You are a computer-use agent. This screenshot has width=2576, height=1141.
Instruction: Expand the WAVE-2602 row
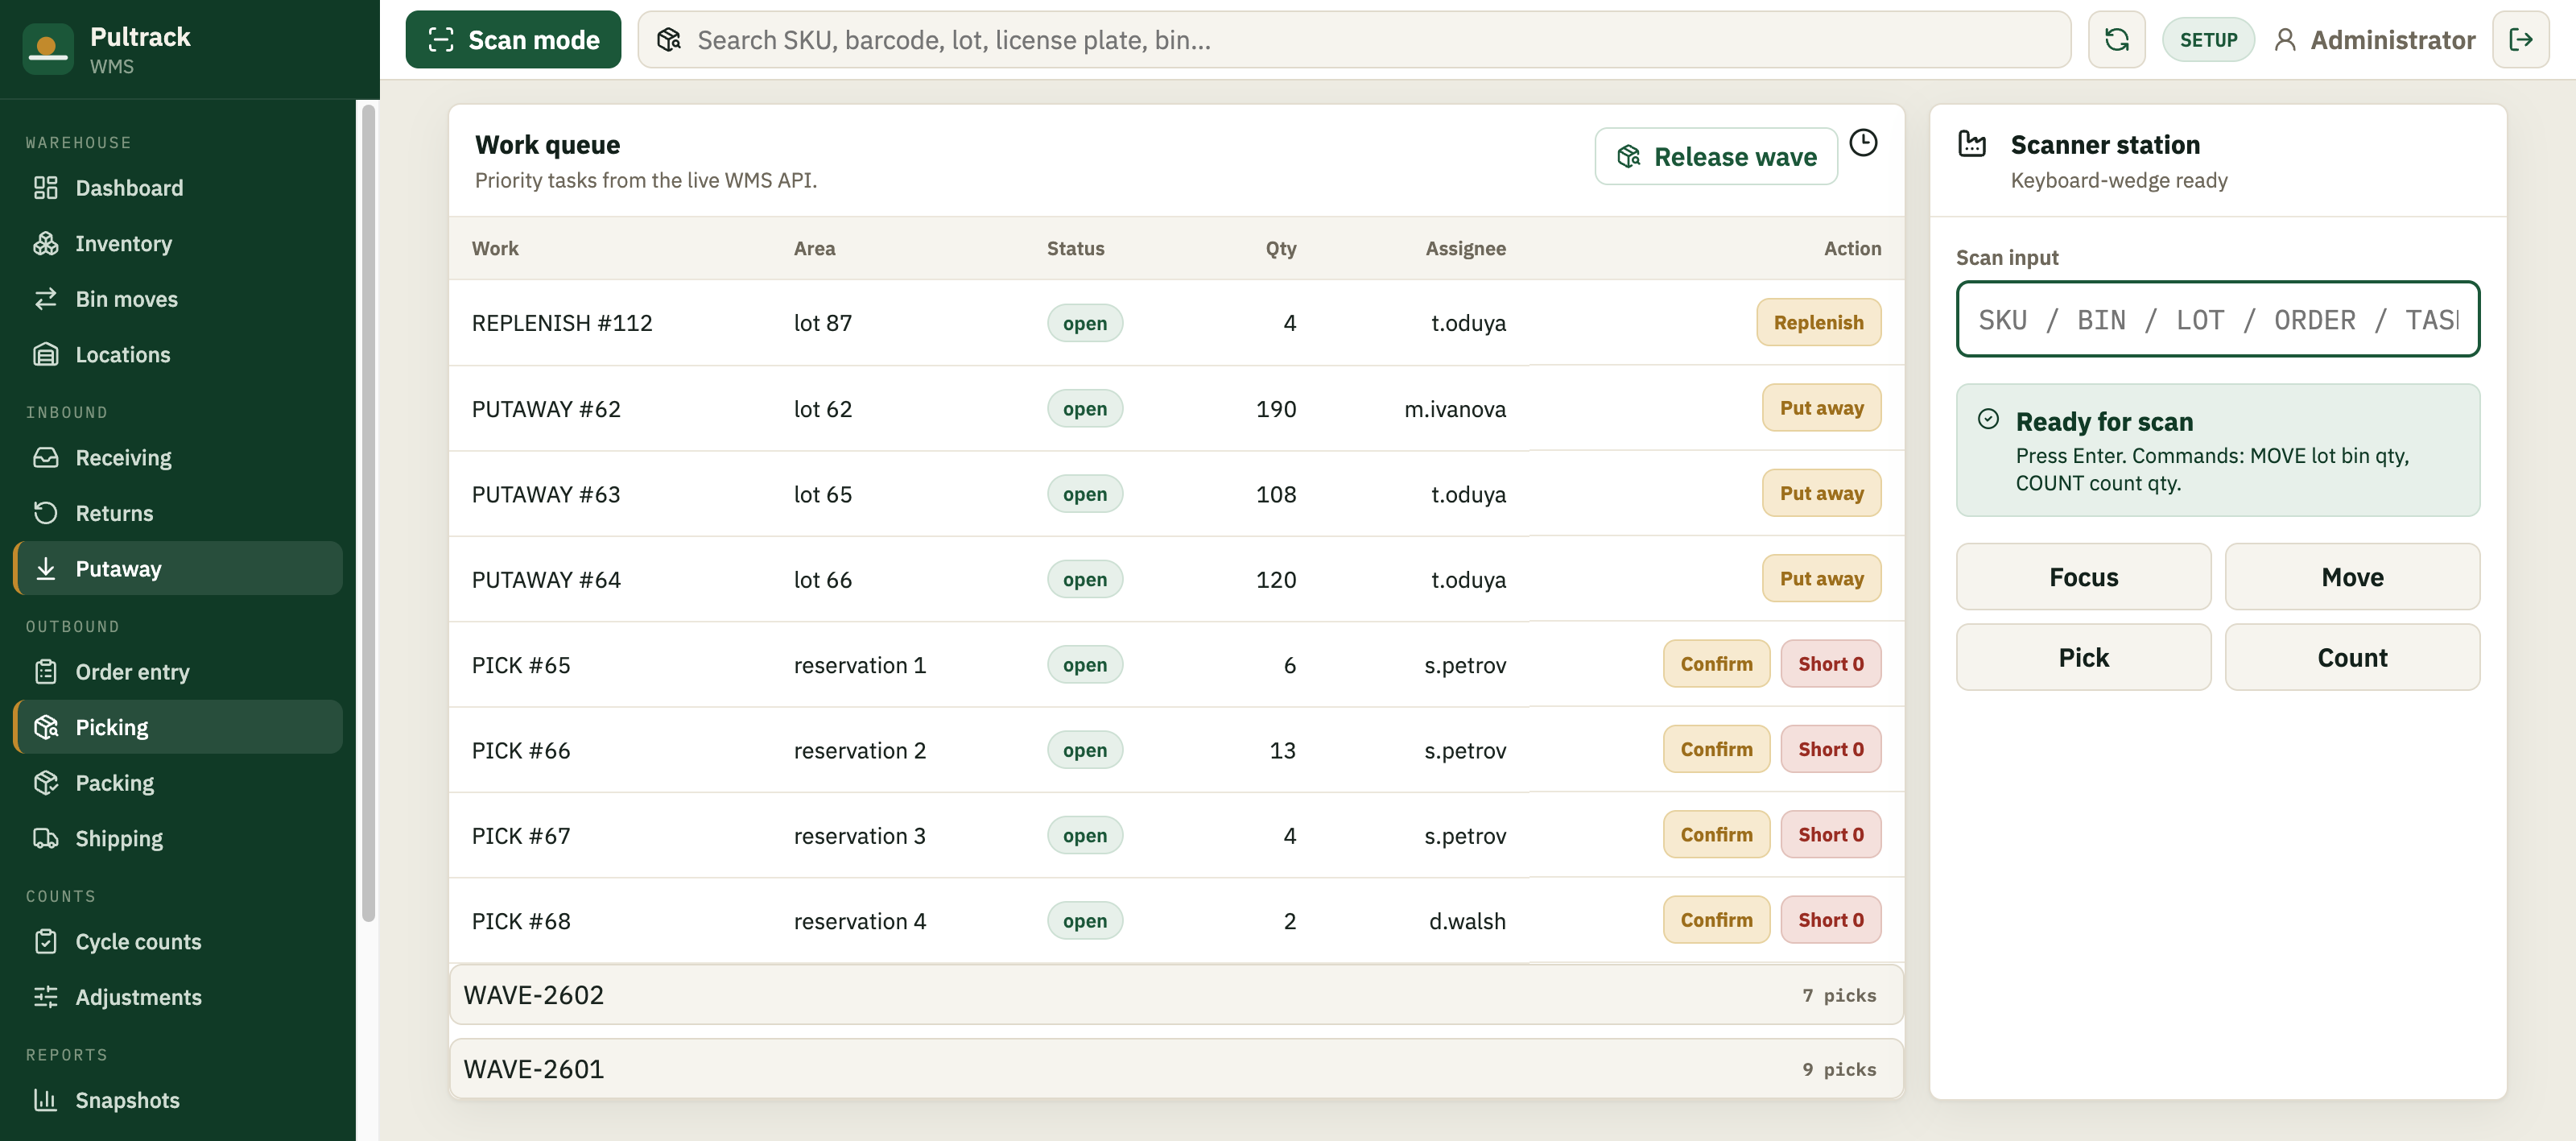[x=1176, y=995]
